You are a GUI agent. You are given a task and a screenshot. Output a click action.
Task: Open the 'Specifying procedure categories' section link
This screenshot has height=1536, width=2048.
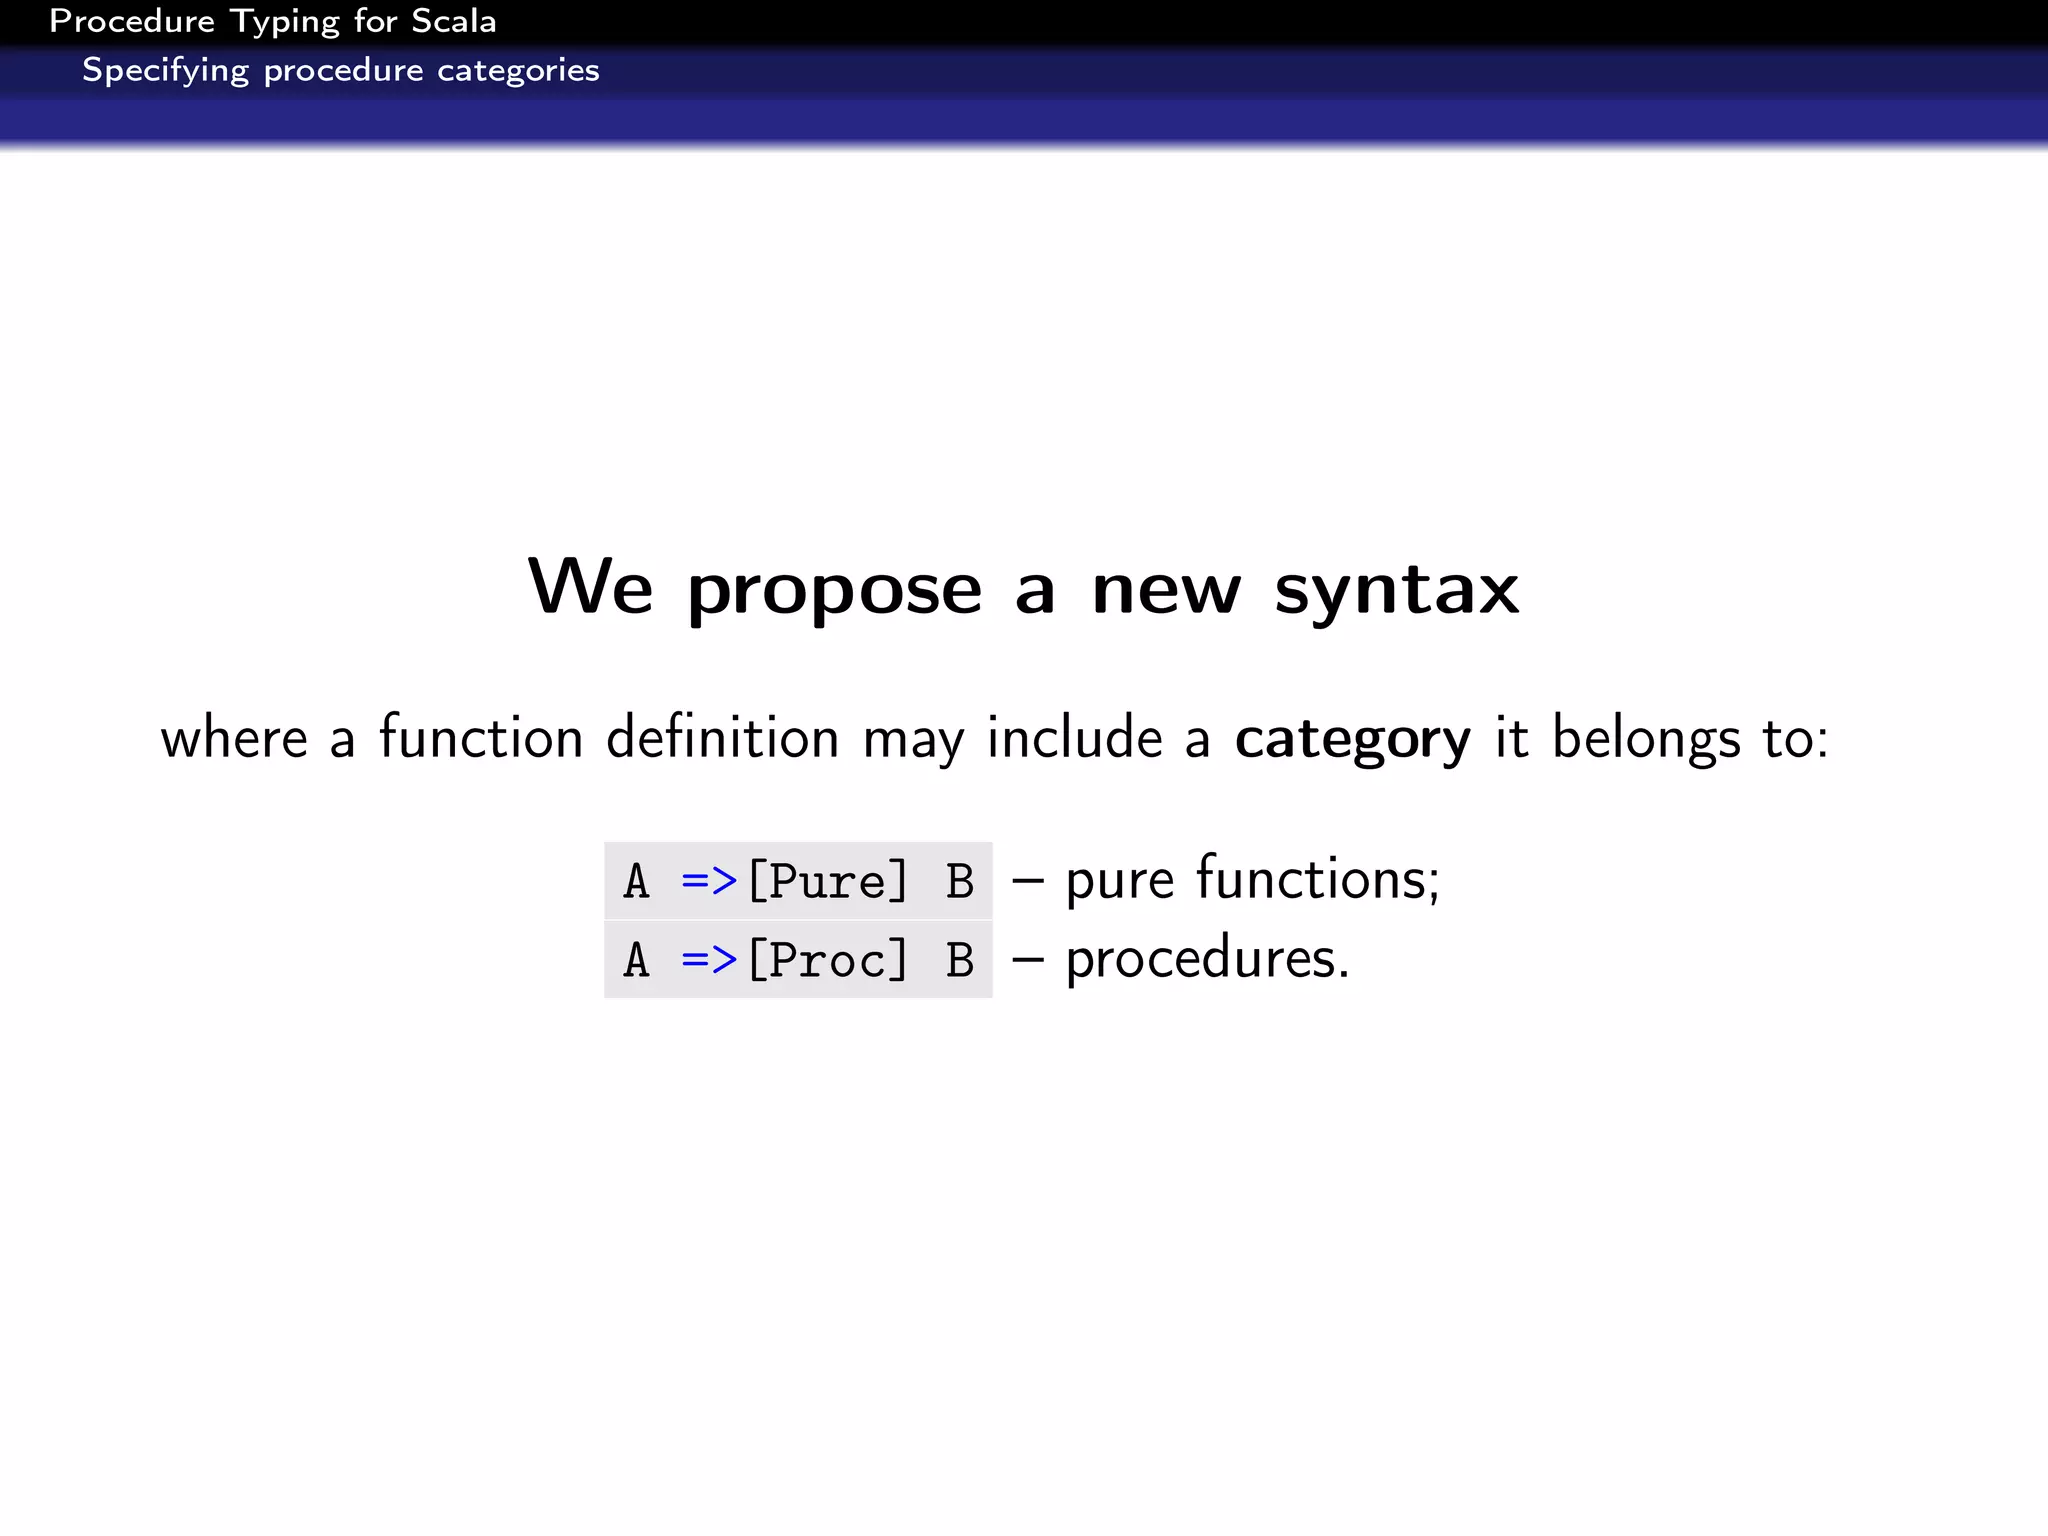pyautogui.click(x=340, y=70)
